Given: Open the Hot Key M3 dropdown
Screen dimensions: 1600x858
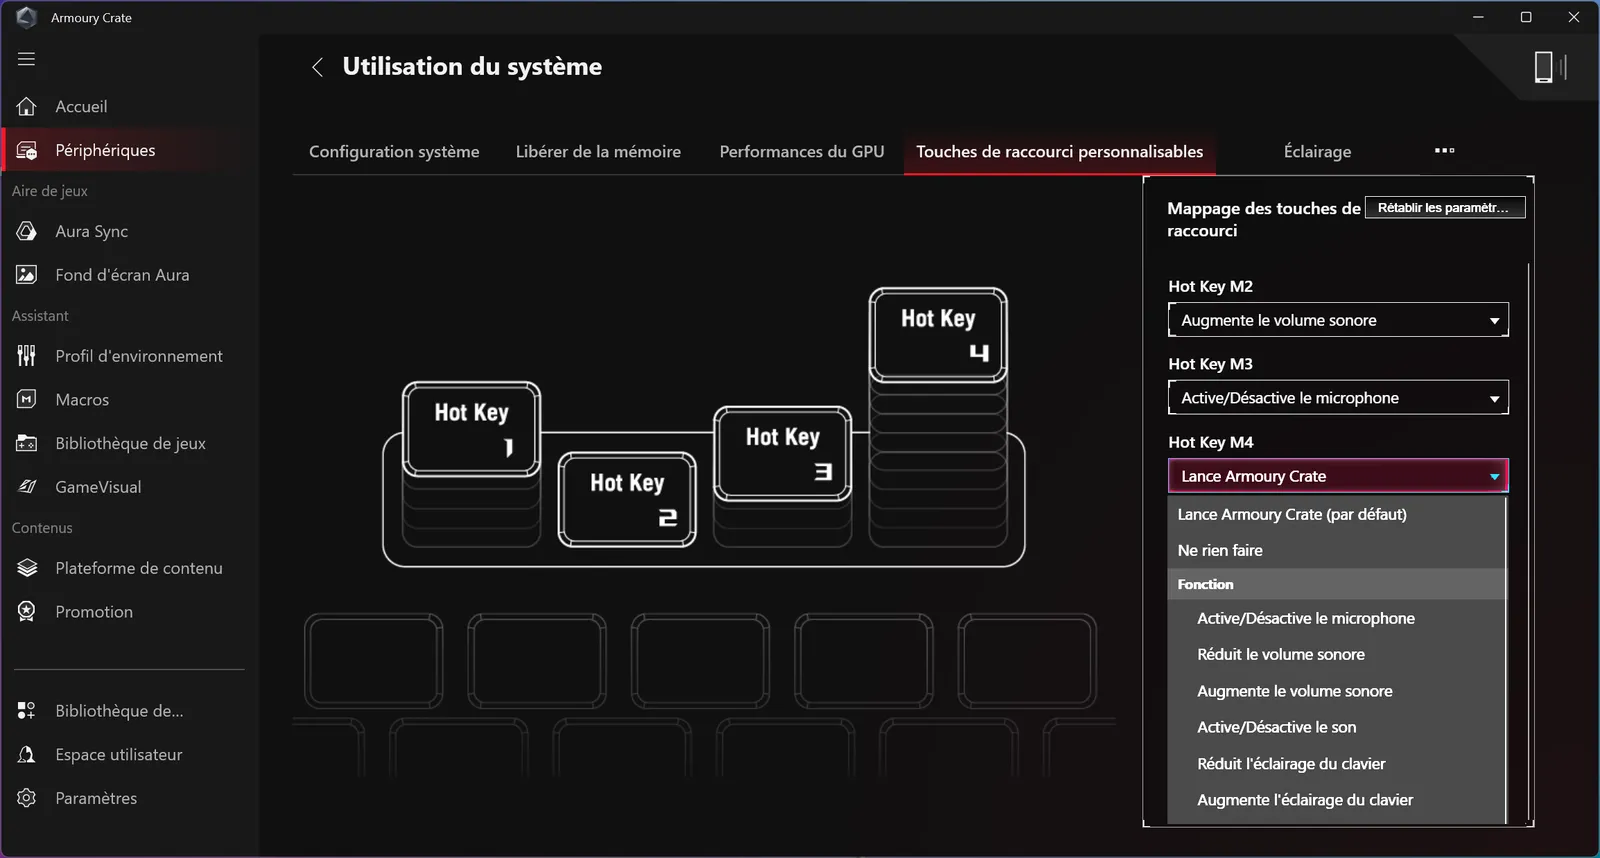Looking at the screenshot, I should pyautogui.click(x=1337, y=398).
